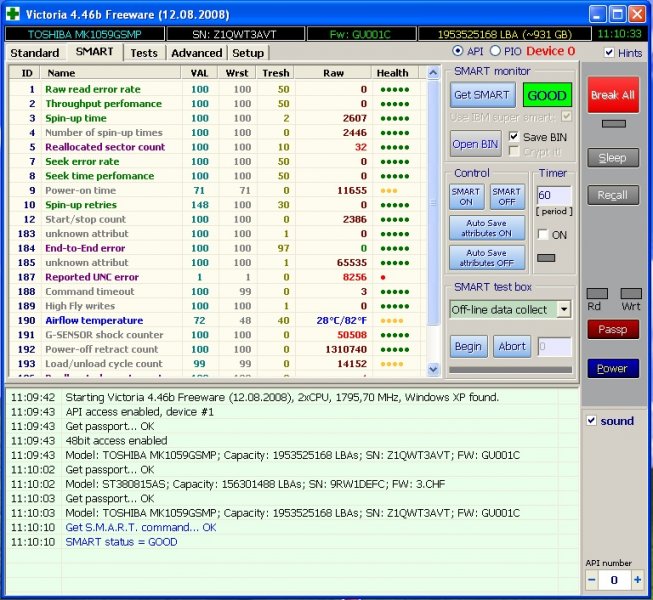653x600 pixels.
Task: Switch to the Tests tab
Action: [x=144, y=52]
